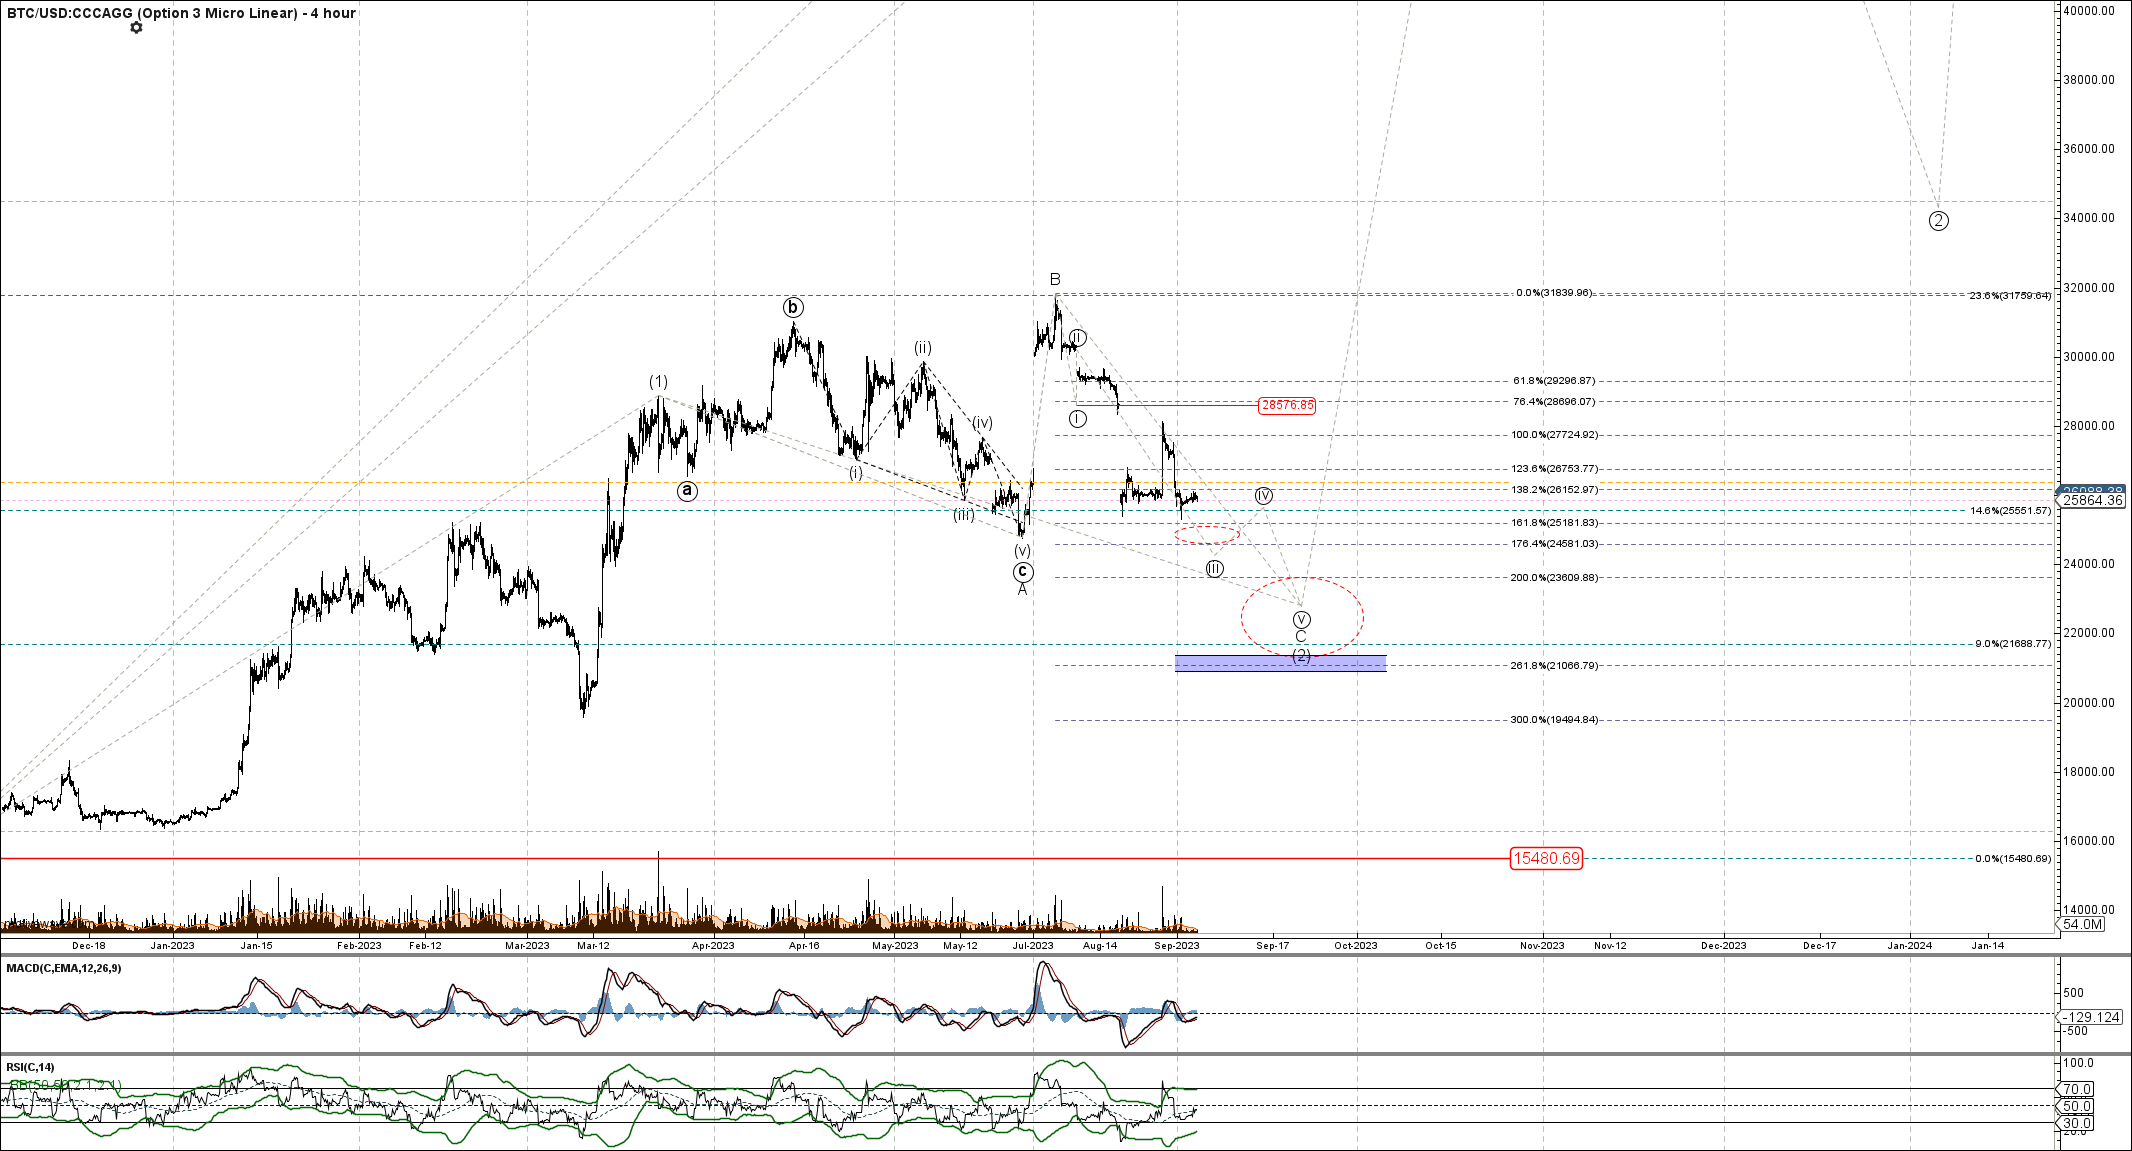Click the circled 2 wave label
The width and height of the screenshot is (2132, 1151).
pos(1938,221)
